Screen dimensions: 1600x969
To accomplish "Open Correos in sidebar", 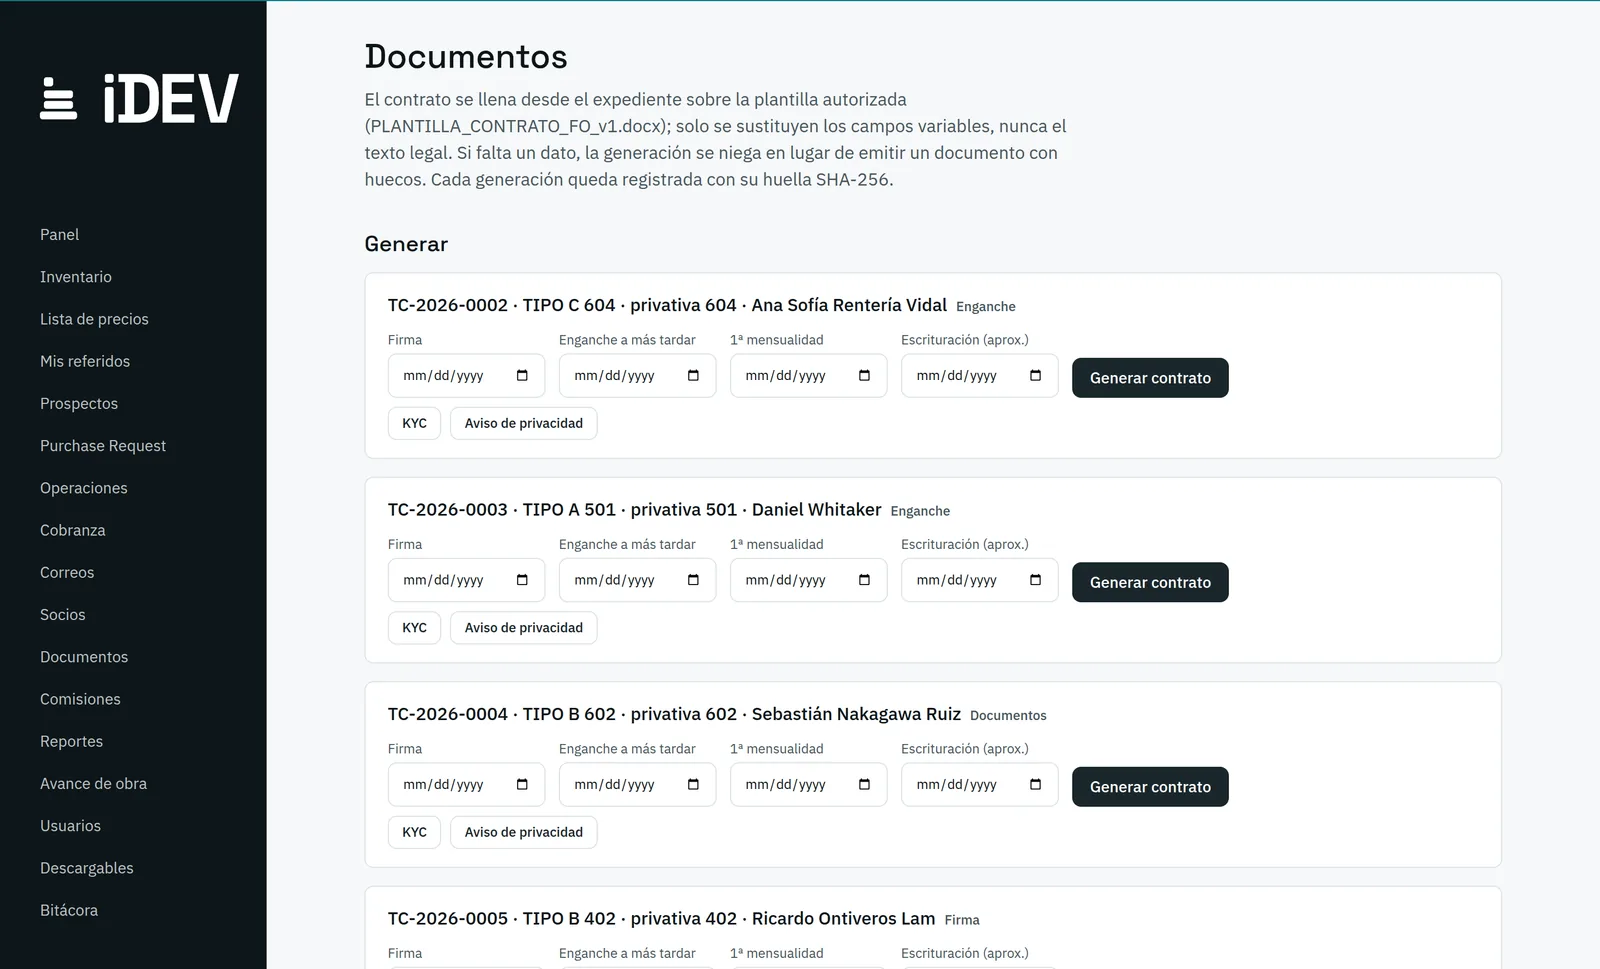I will tap(67, 573).
